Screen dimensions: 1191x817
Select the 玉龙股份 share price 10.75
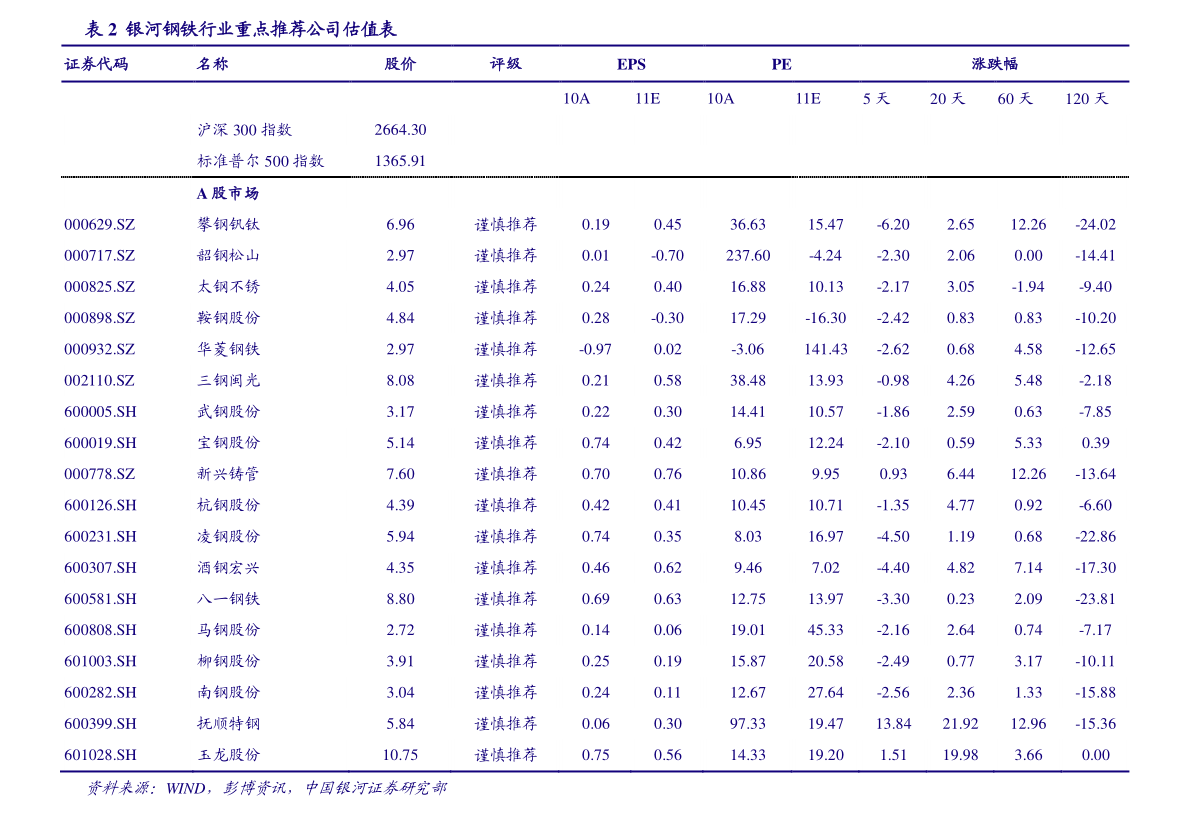coord(400,755)
